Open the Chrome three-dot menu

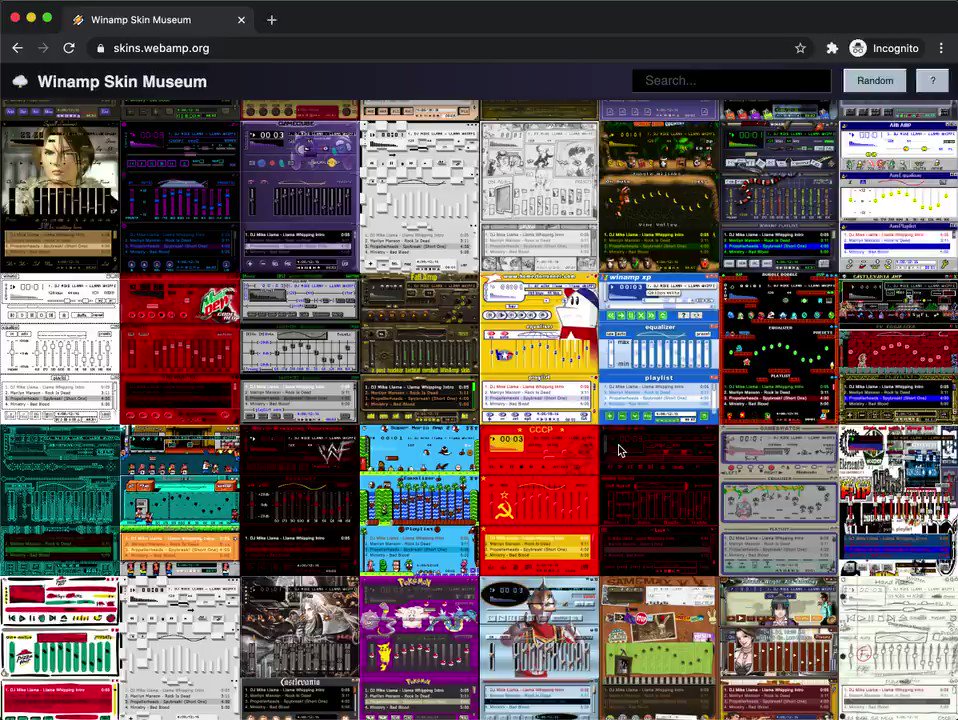pyautogui.click(x=941, y=48)
